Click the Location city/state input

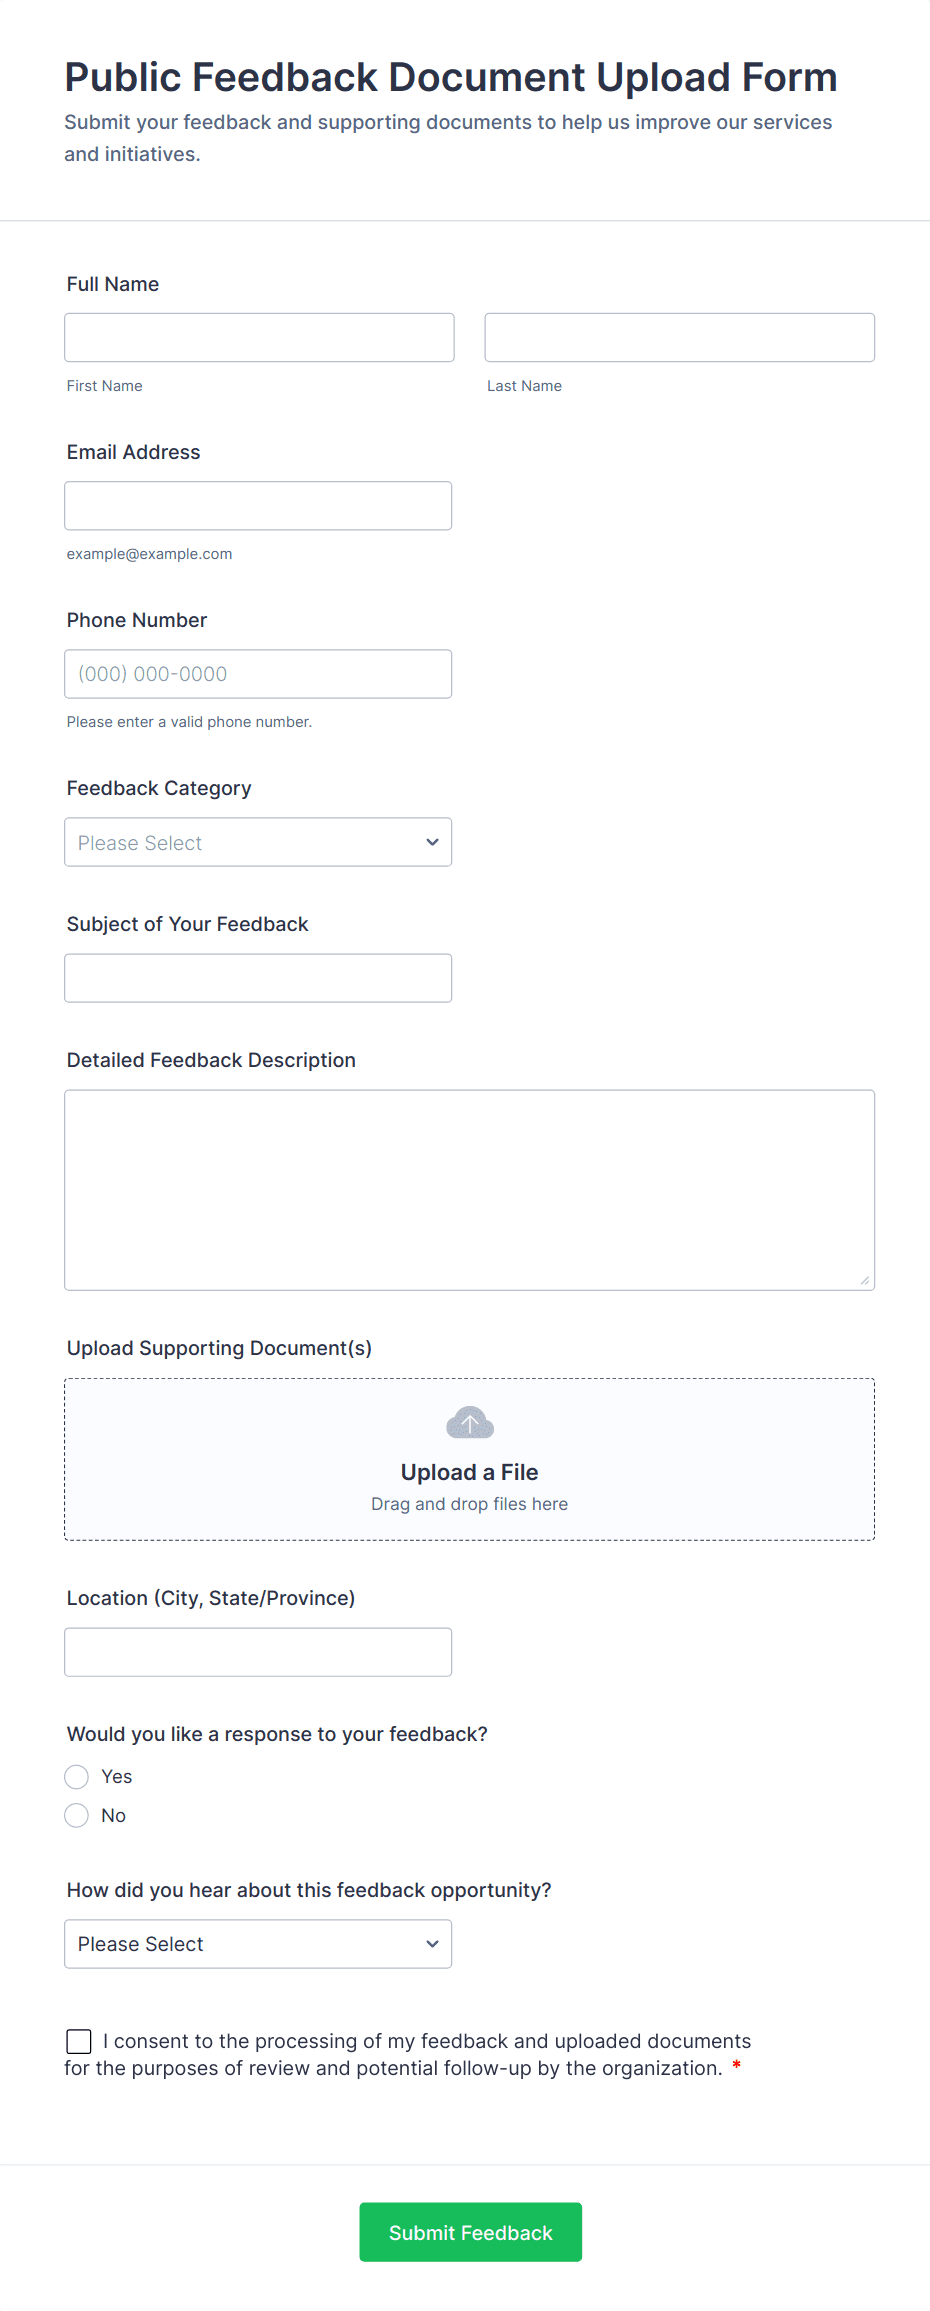258,1652
